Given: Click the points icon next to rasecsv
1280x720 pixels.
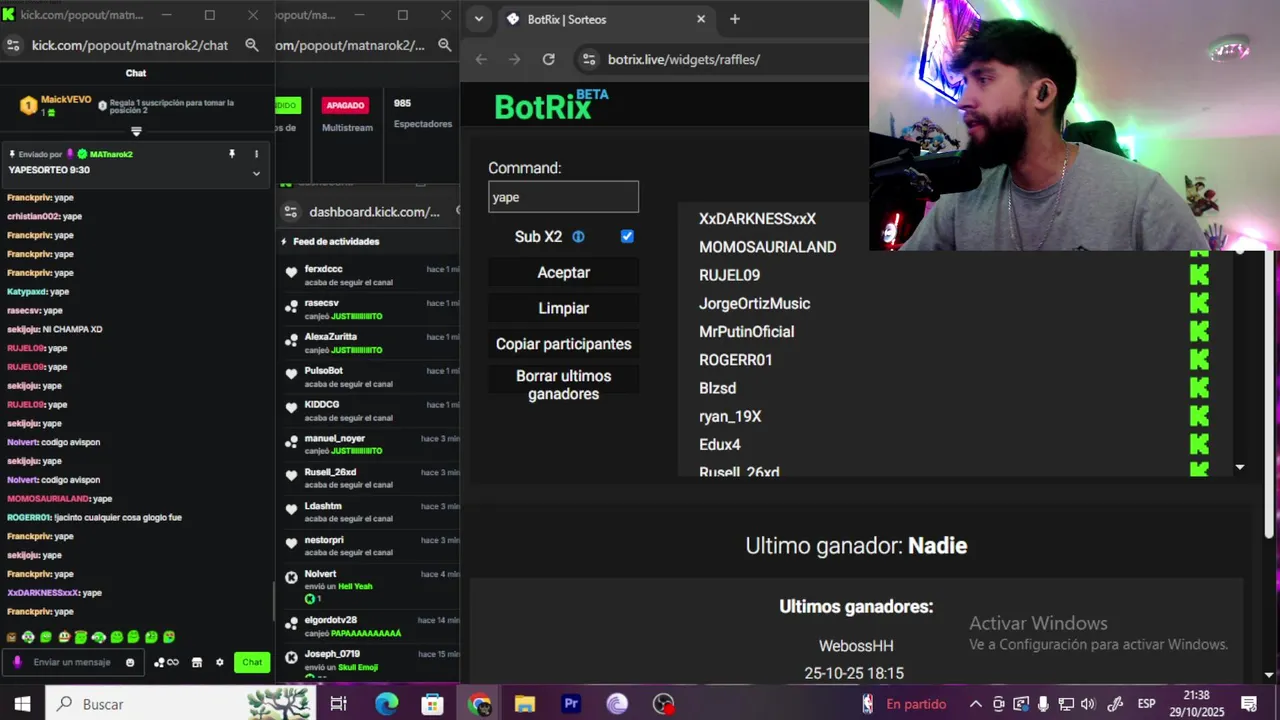Looking at the screenshot, I should pos(291,306).
